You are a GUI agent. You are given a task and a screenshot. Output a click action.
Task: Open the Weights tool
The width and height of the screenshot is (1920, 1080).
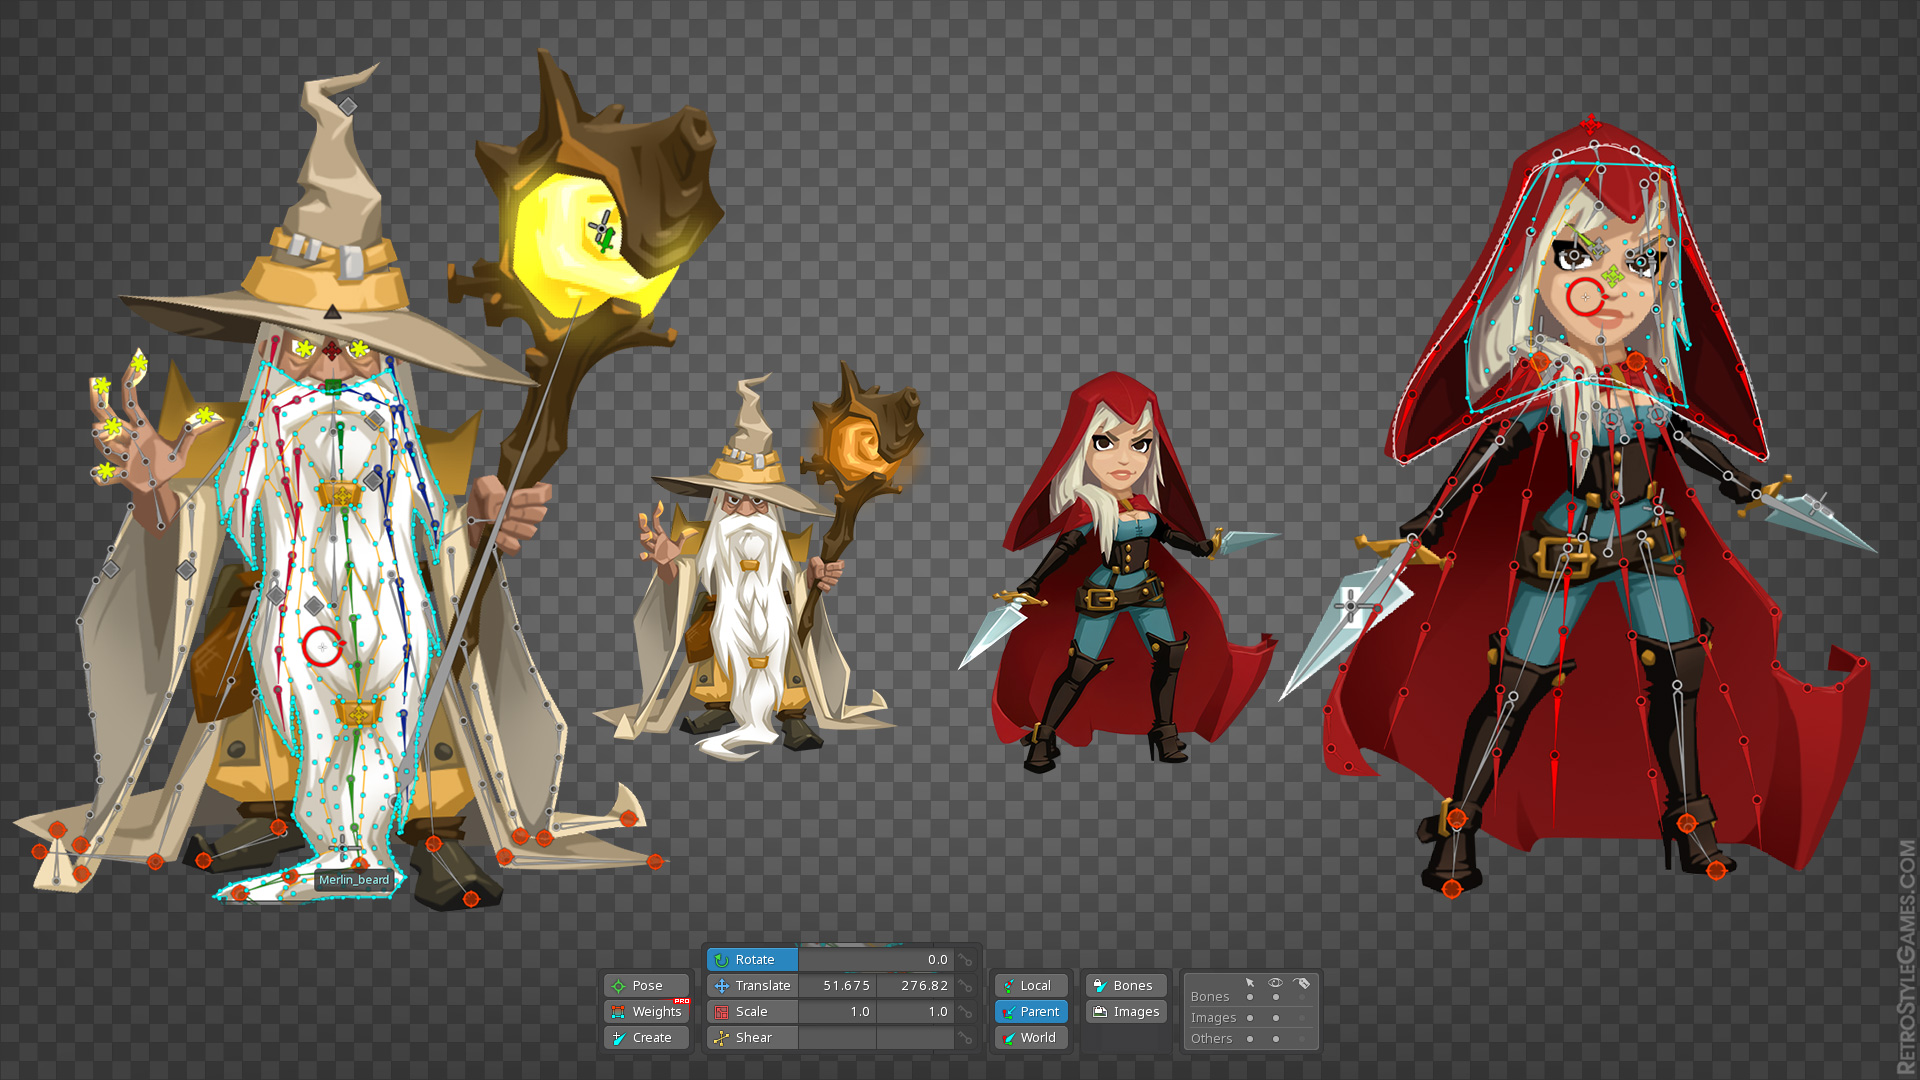646,1011
